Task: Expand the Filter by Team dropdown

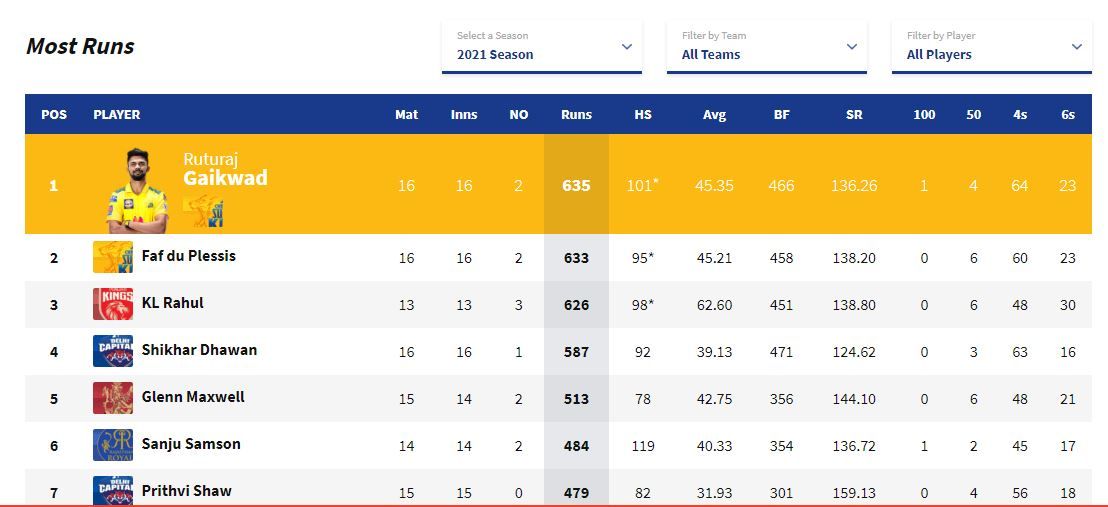Action: [766, 46]
